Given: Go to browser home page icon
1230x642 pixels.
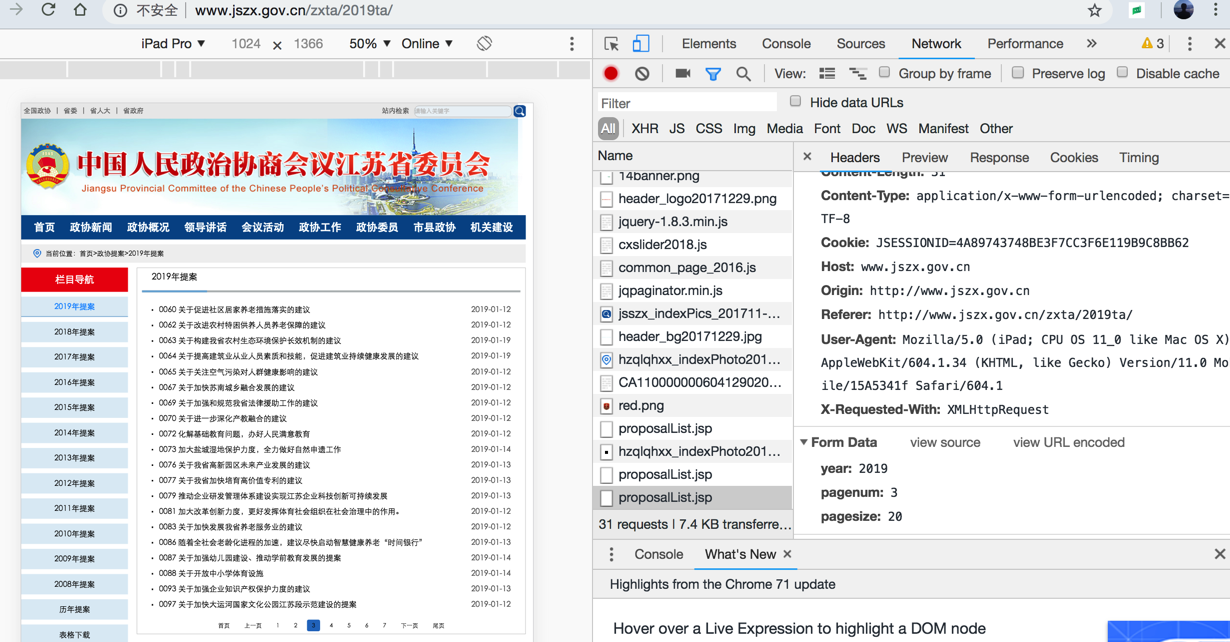Looking at the screenshot, I should pos(80,10).
